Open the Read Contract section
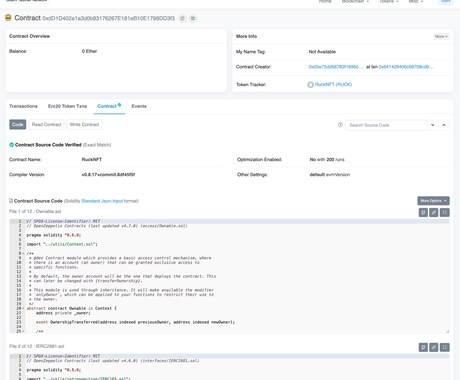 pyautogui.click(x=46, y=125)
